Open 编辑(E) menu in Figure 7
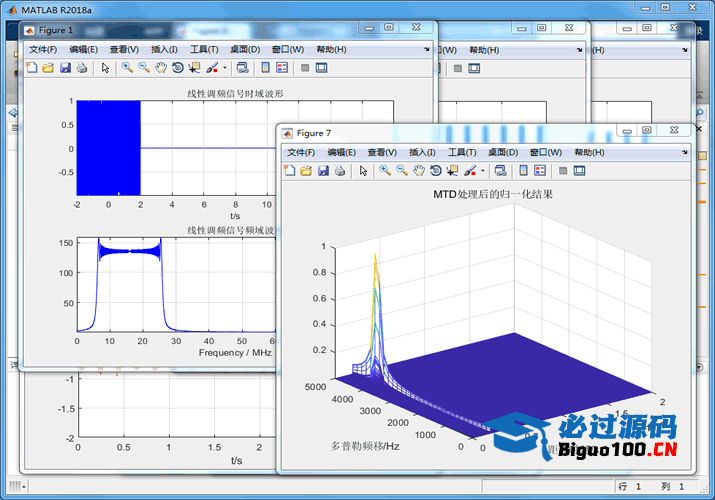 (342, 152)
